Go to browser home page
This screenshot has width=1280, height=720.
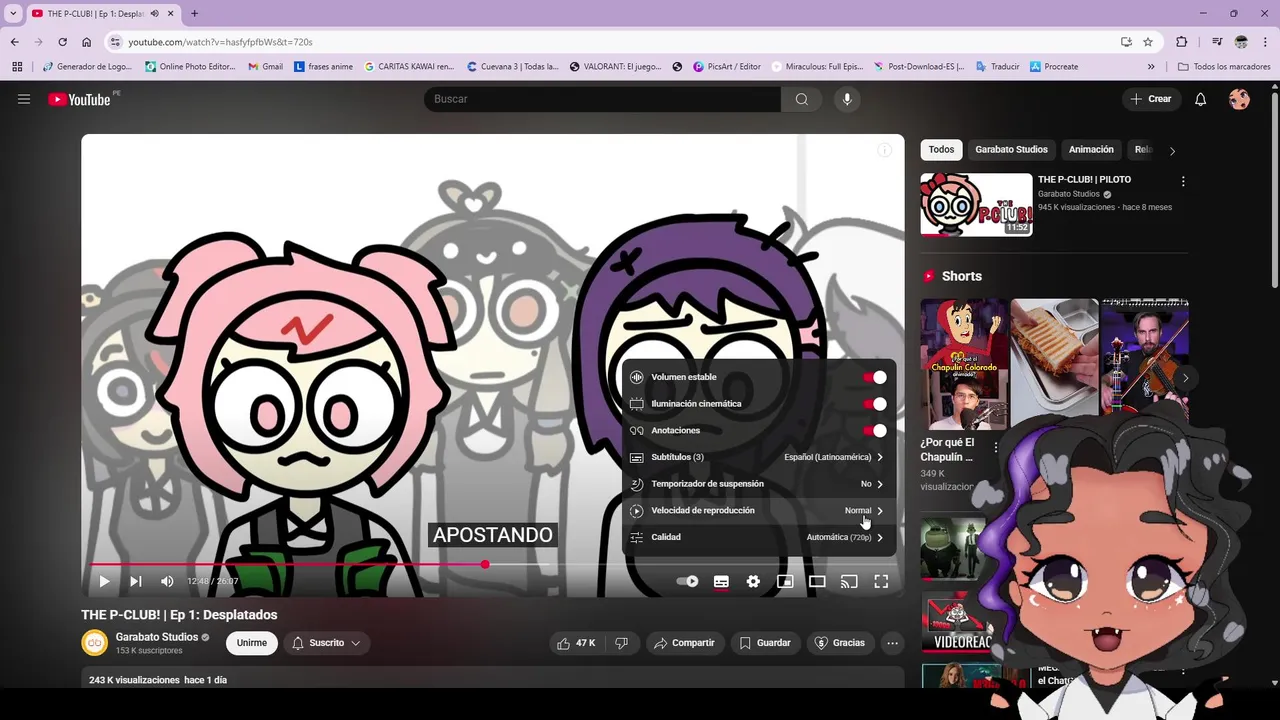87,42
